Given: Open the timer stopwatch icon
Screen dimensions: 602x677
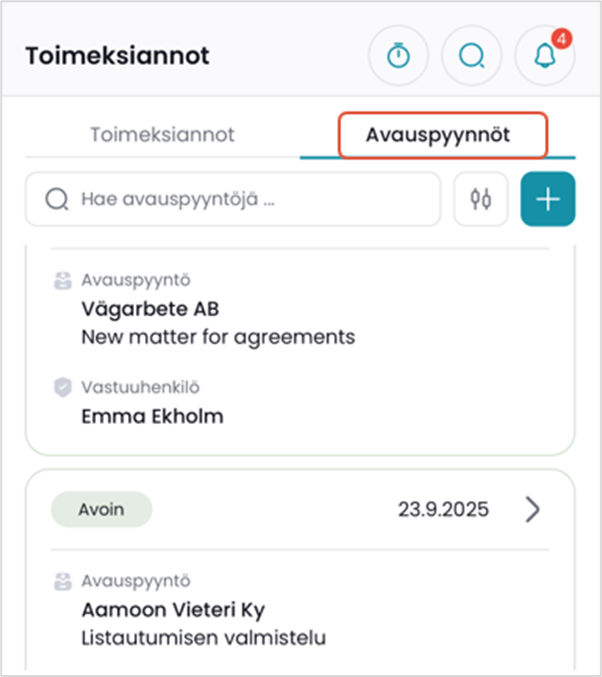Looking at the screenshot, I should point(399,56).
